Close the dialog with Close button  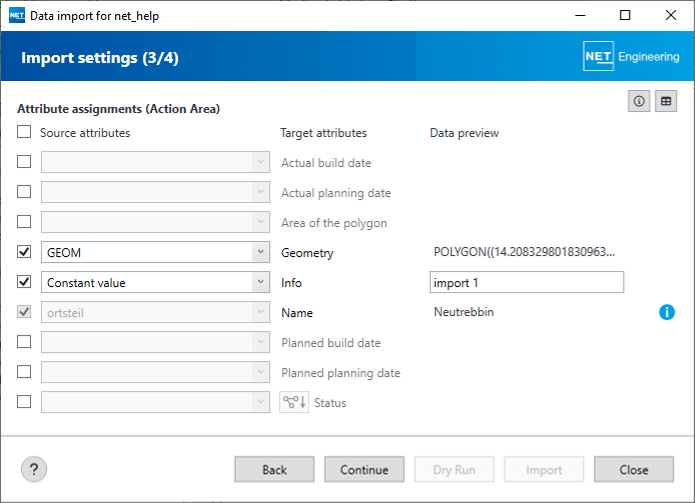tap(633, 469)
